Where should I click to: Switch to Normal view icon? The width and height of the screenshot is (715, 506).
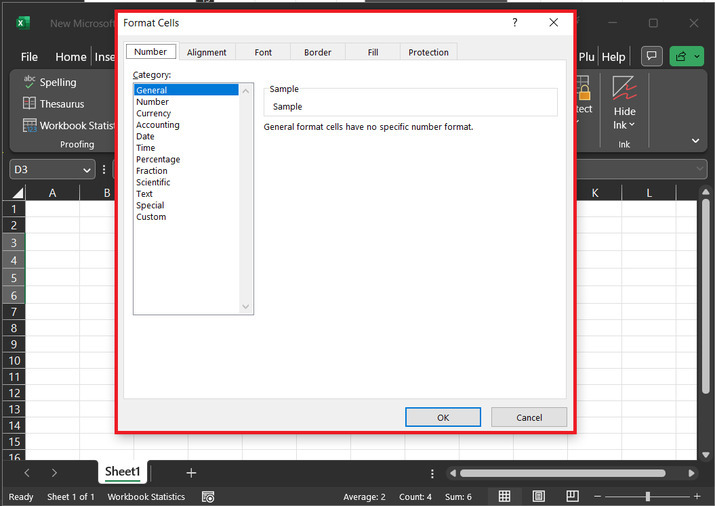tap(505, 496)
